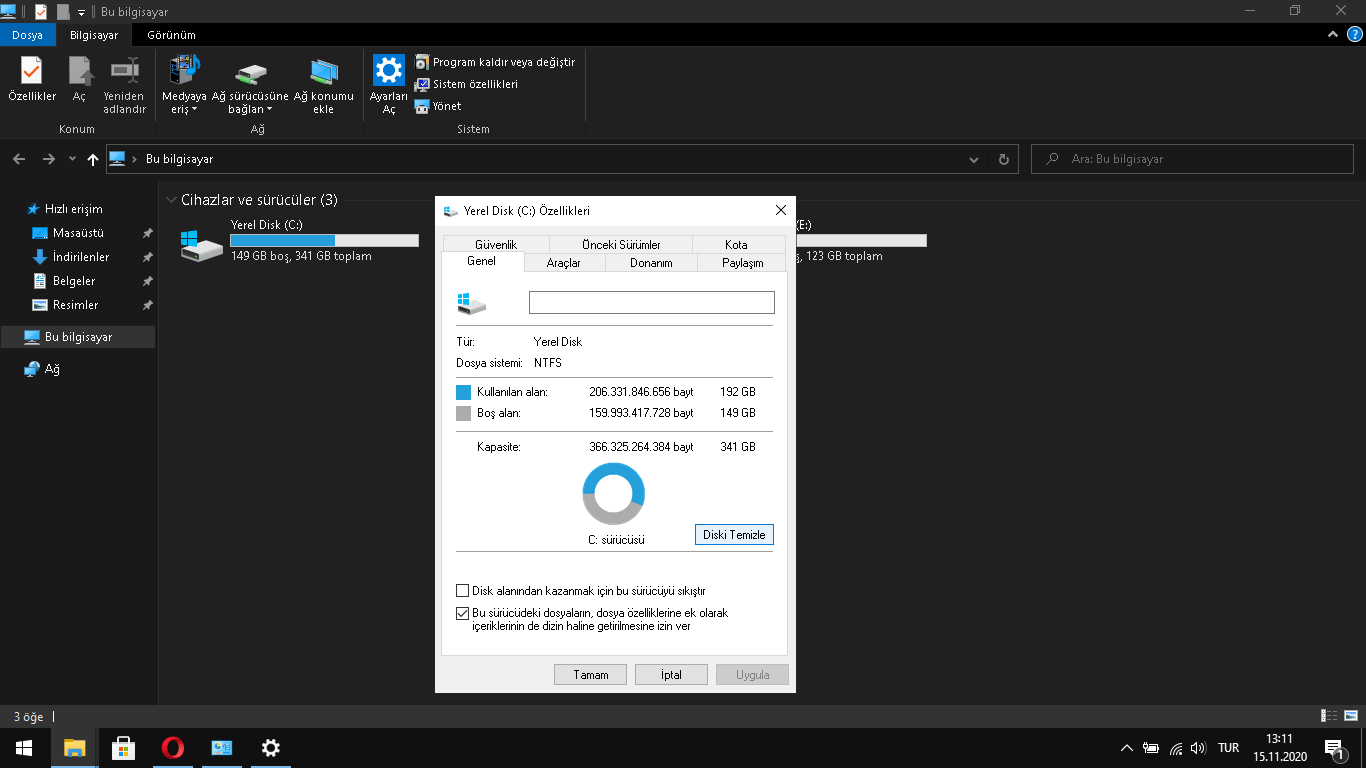This screenshot has height=768, width=1366.
Task: Switch to large icons view in status bar
Action: tap(1350, 716)
